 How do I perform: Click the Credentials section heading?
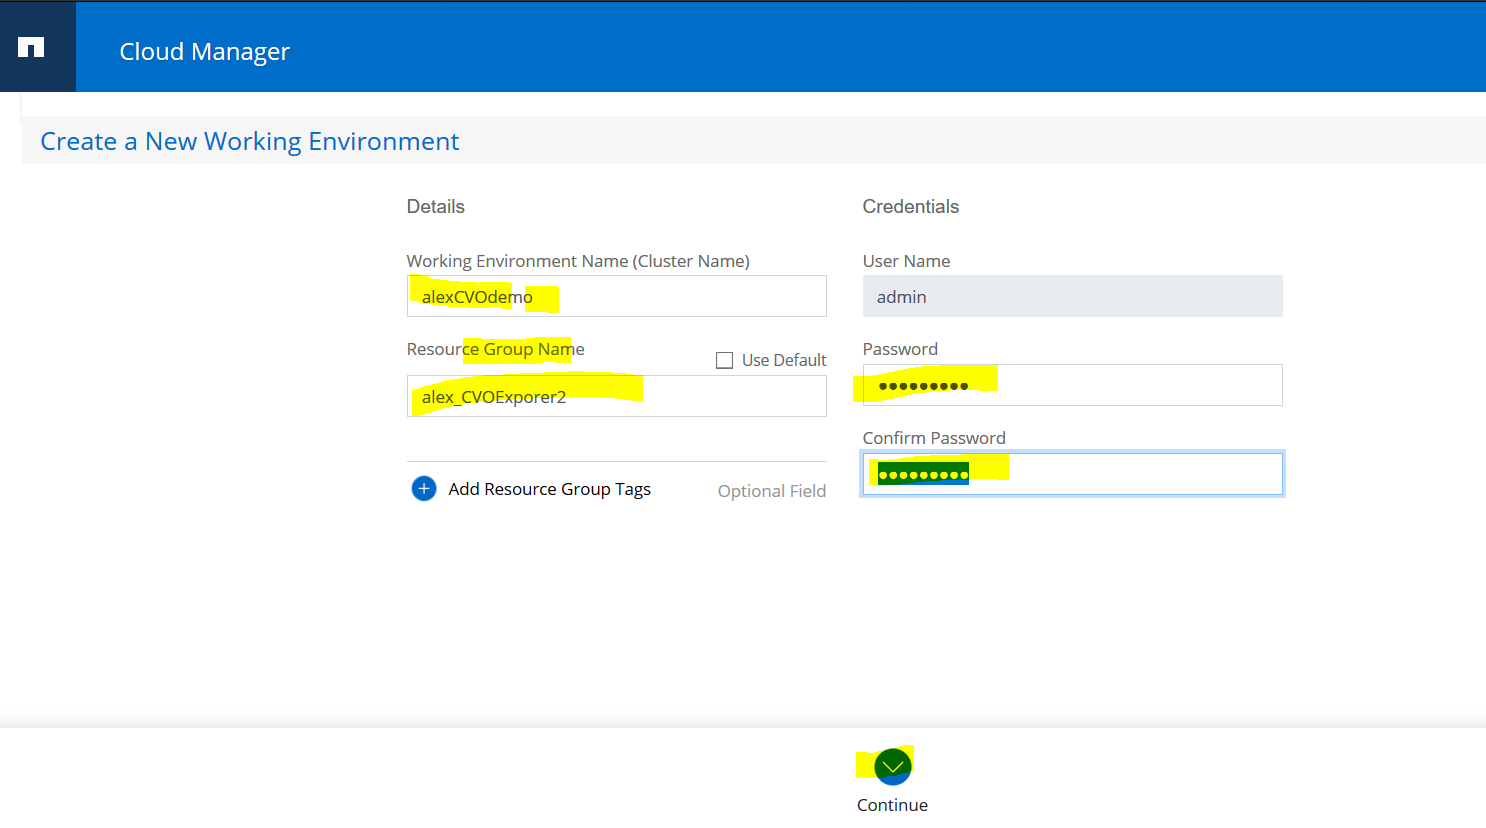tap(911, 207)
